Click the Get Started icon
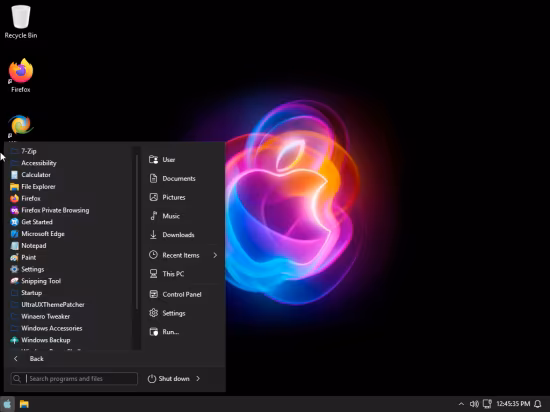 point(14,222)
